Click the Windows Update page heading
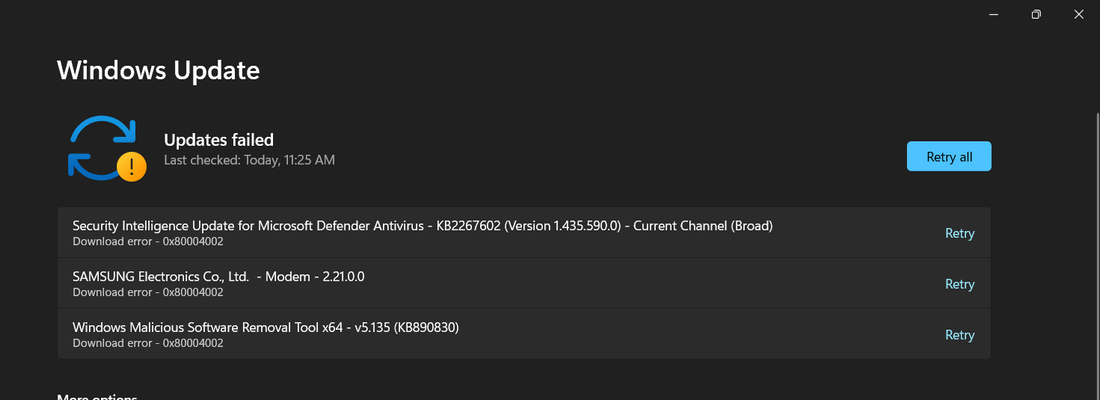The image size is (1100, 400). [x=159, y=70]
